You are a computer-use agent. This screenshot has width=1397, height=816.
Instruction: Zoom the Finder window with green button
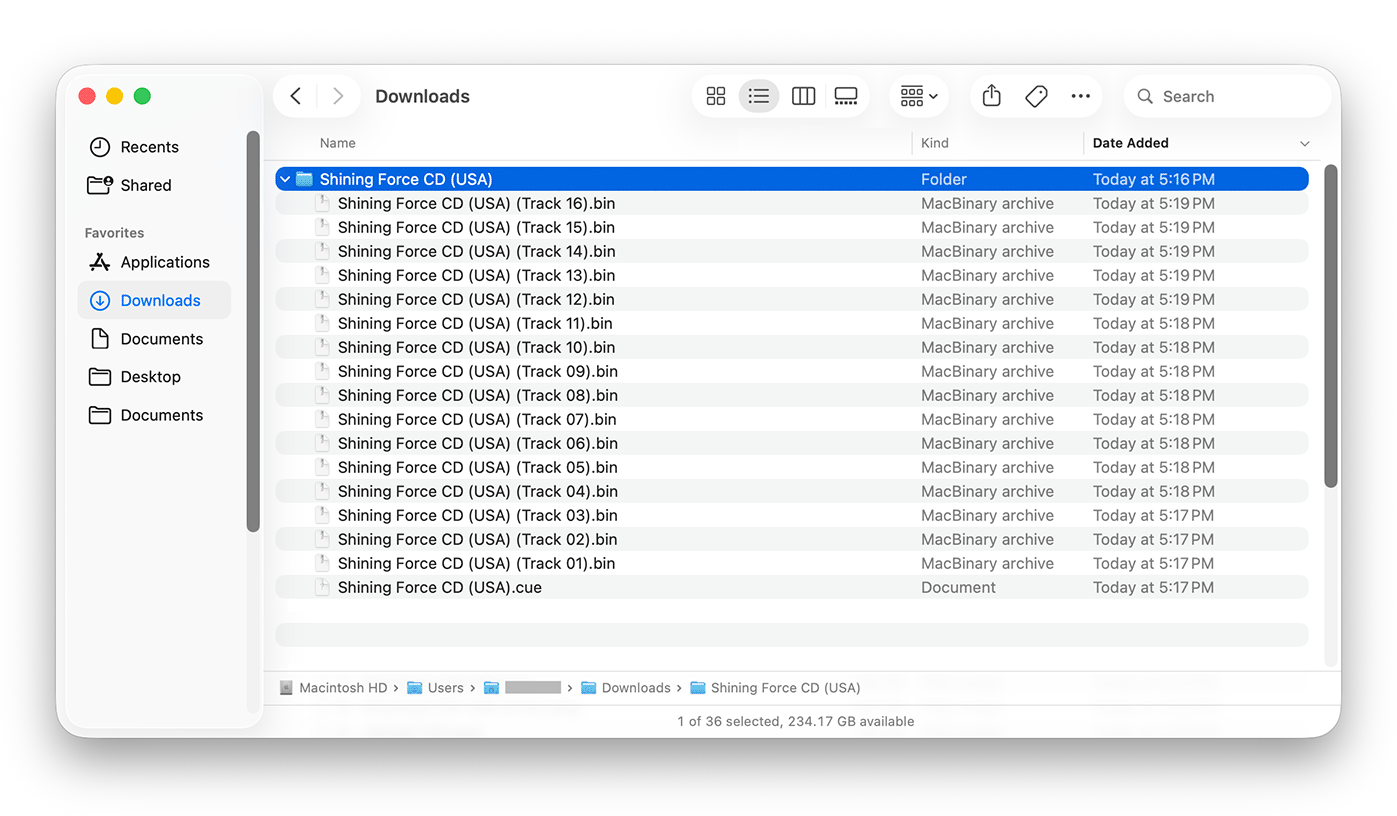tap(142, 96)
